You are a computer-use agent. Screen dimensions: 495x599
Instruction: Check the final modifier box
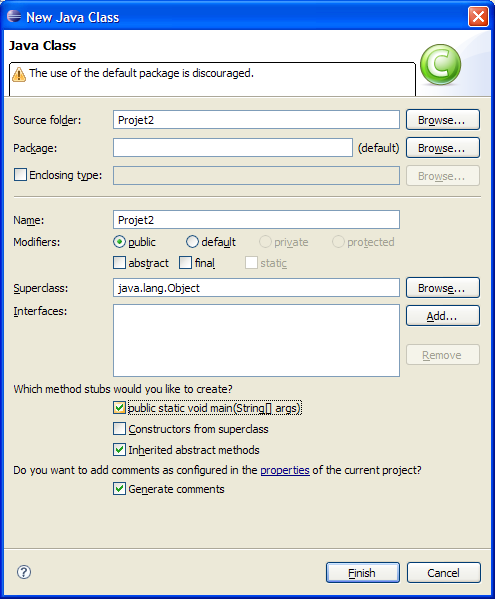coord(185,263)
